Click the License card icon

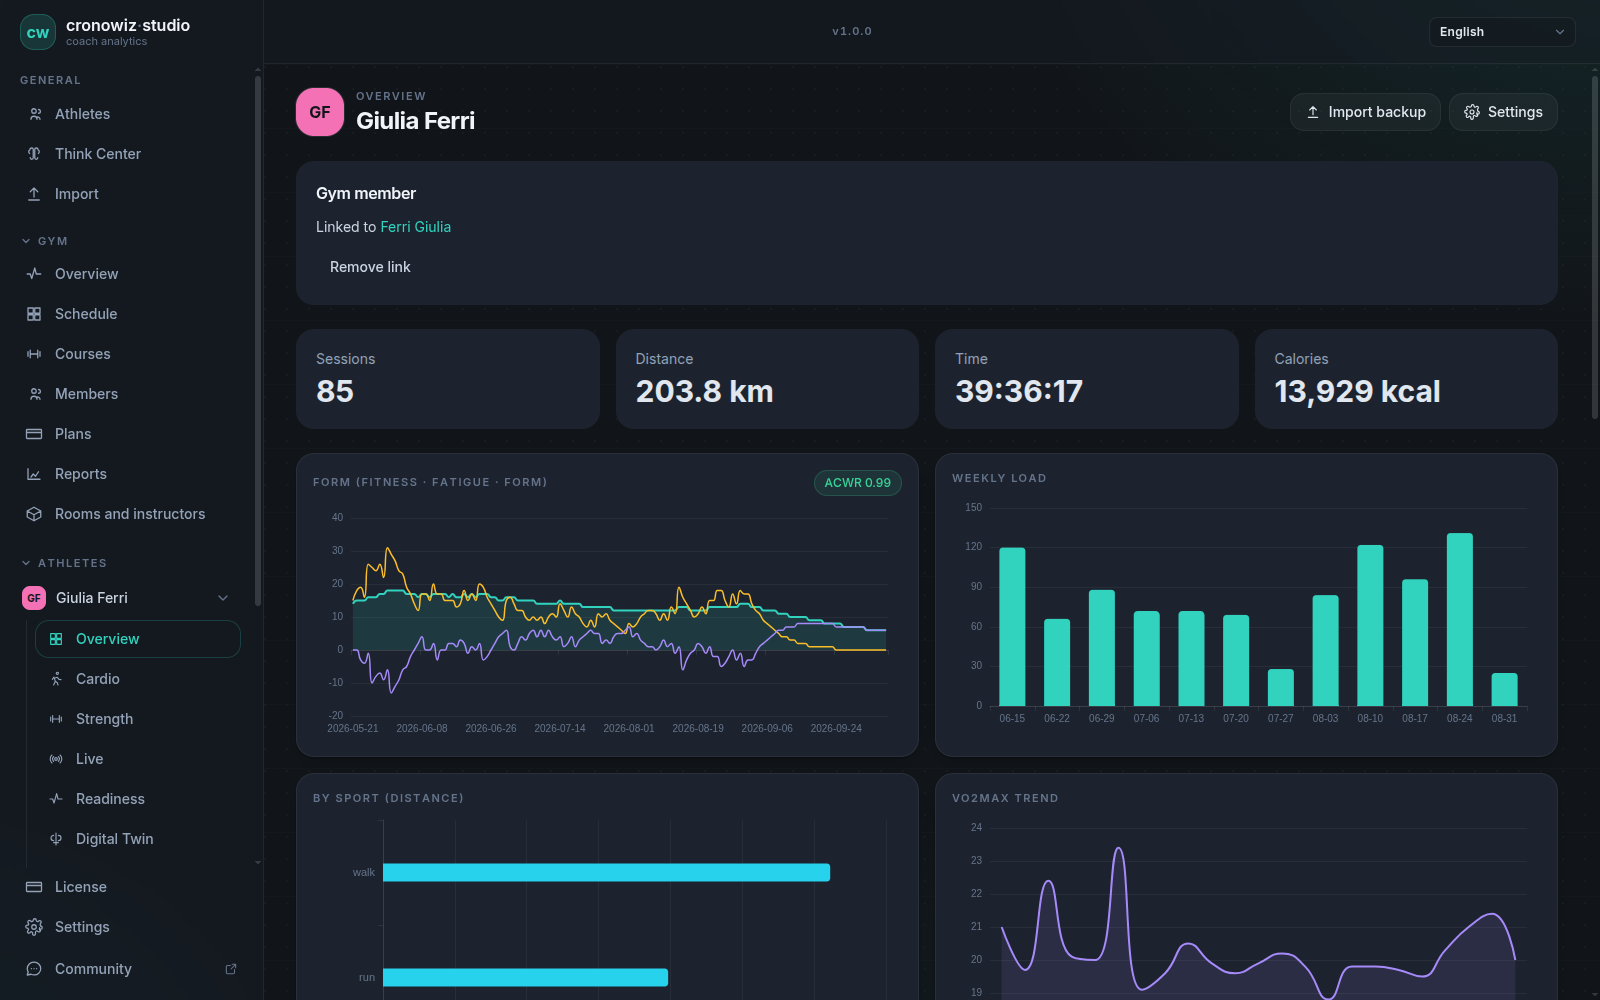click(34, 887)
